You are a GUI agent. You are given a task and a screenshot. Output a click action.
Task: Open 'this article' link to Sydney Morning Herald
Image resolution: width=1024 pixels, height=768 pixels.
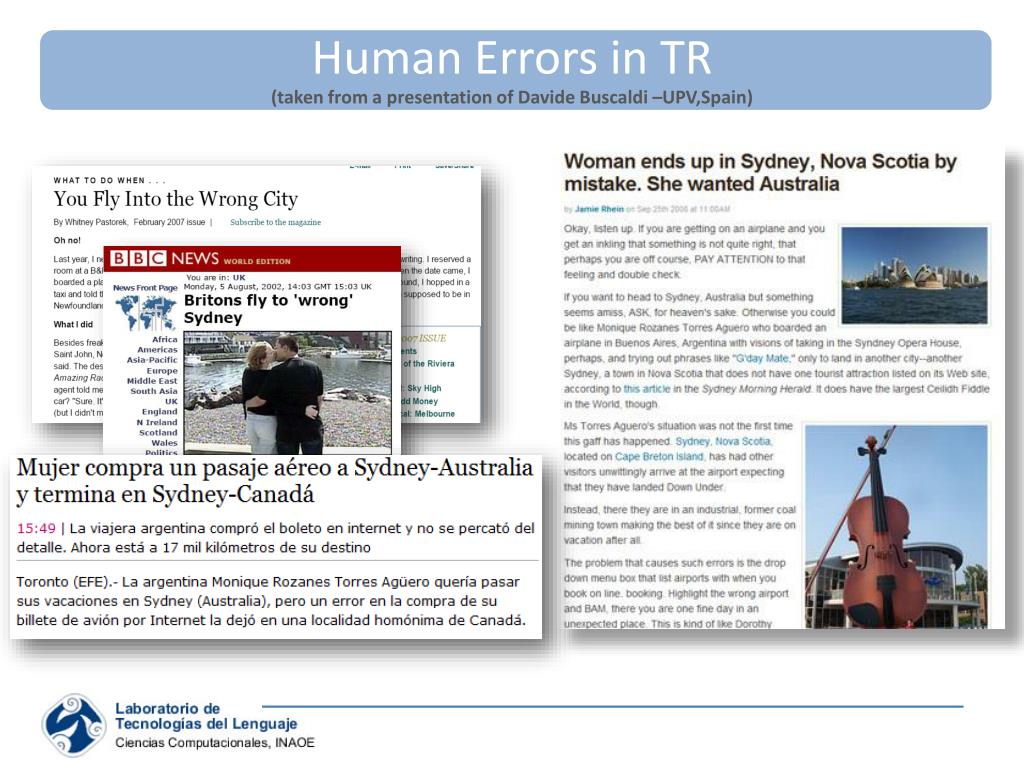coord(647,389)
